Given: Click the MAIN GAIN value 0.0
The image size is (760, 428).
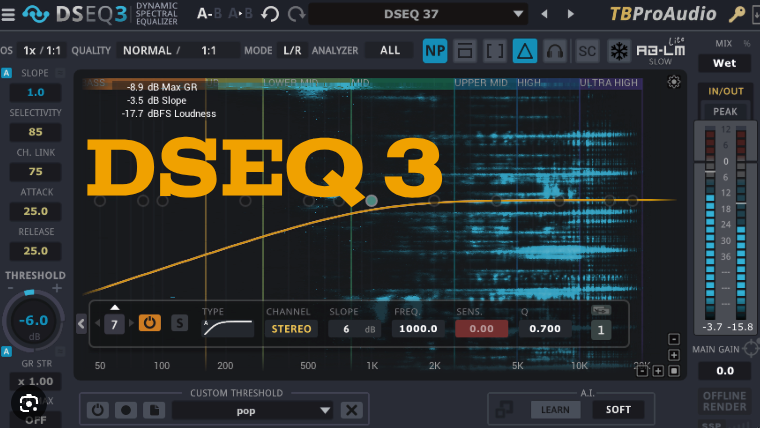Looking at the screenshot, I should pos(725,371).
